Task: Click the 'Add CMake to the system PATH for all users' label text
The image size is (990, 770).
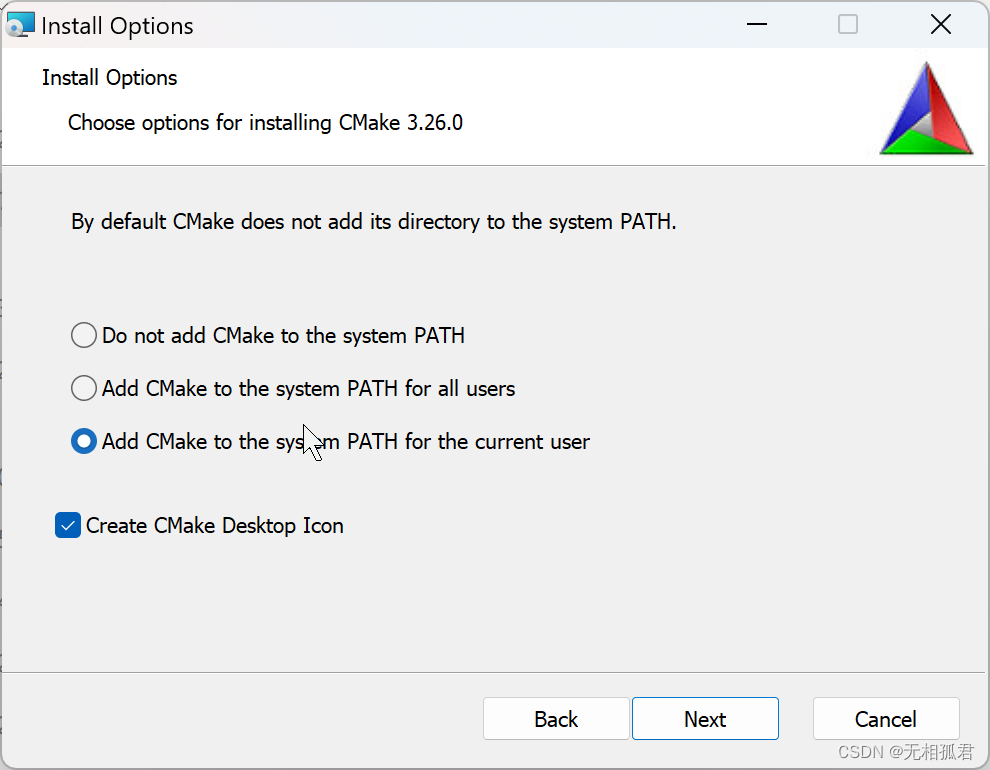Action: (x=309, y=389)
